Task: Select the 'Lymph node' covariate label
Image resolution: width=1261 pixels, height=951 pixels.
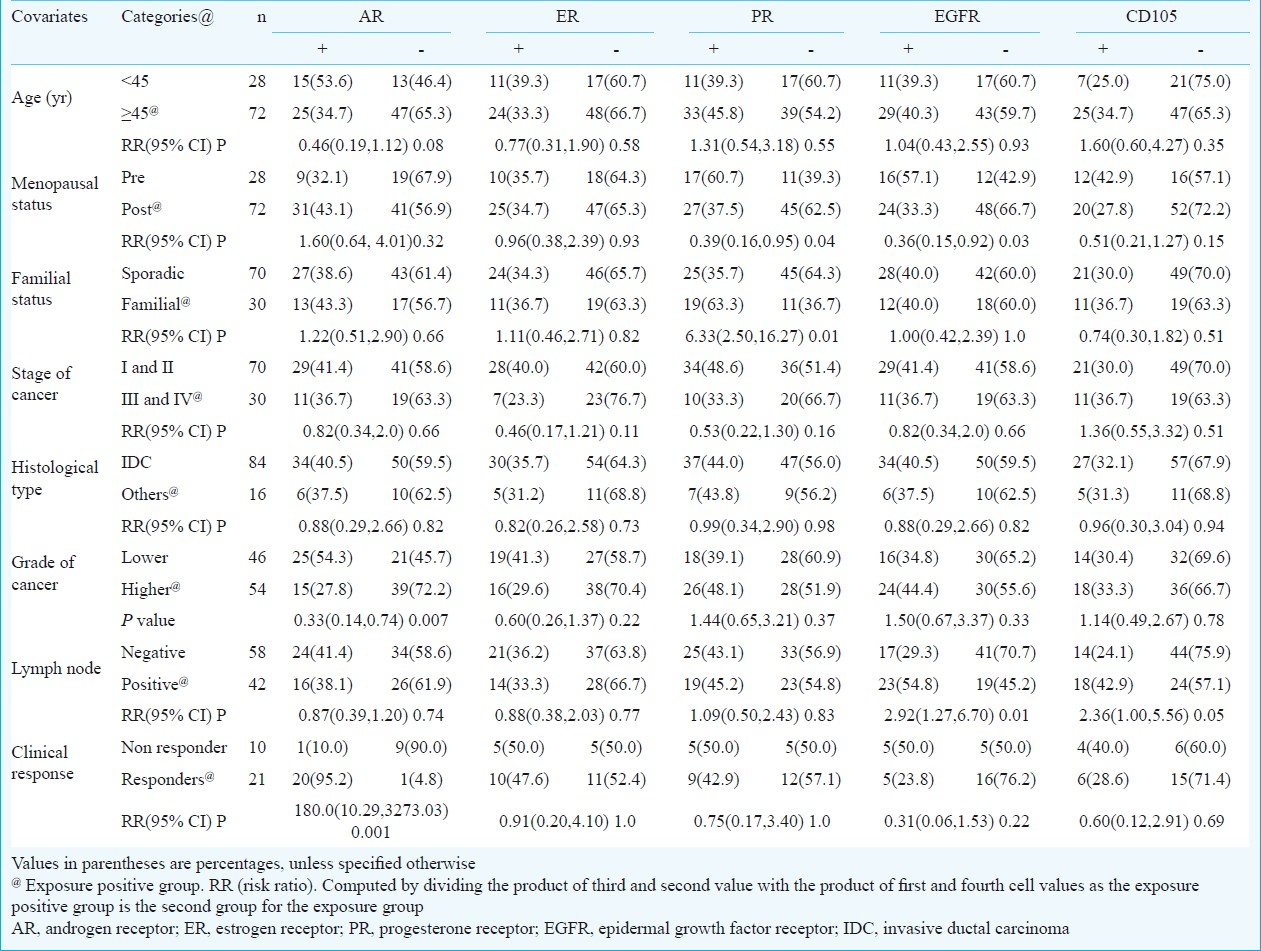Action: [x=56, y=668]
